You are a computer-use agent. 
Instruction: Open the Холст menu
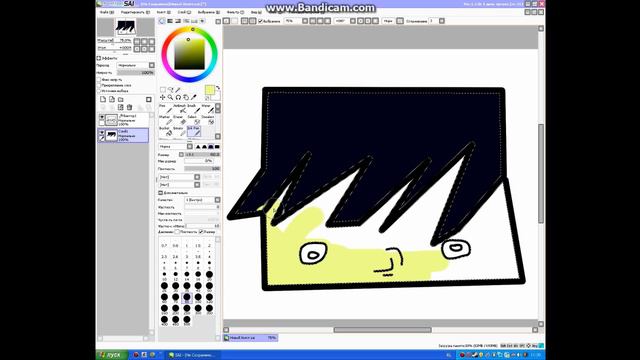[163, 12]
